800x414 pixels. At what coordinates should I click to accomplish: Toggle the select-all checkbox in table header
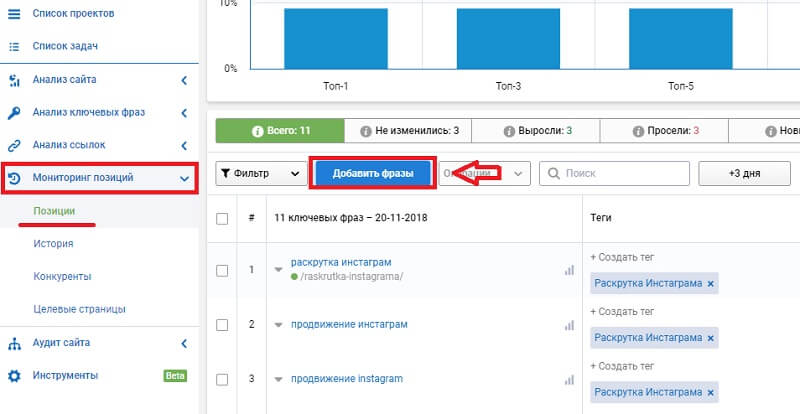[222, 218]
